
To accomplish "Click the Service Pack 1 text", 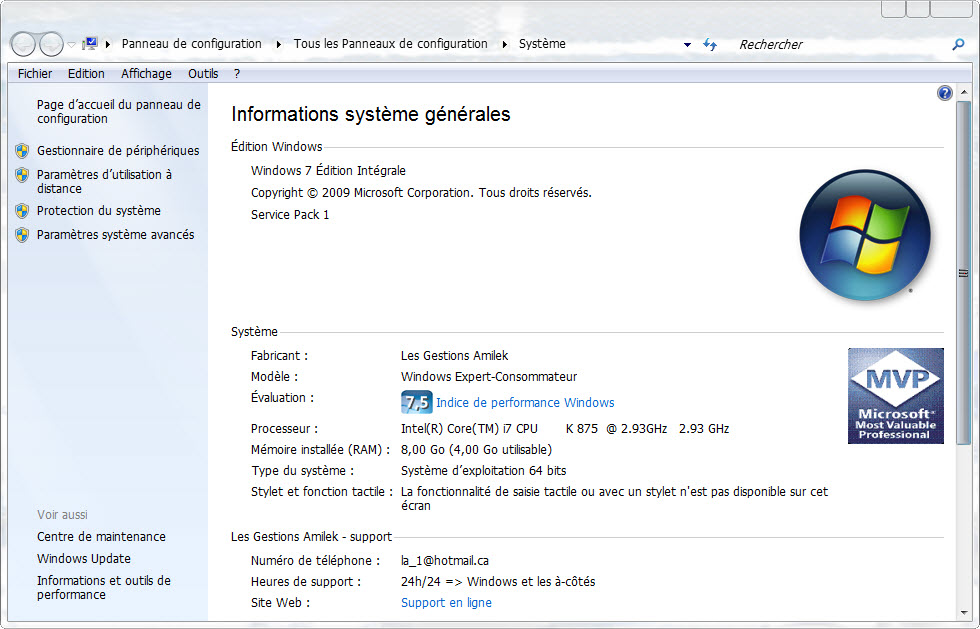I will (x=290, y=214).
